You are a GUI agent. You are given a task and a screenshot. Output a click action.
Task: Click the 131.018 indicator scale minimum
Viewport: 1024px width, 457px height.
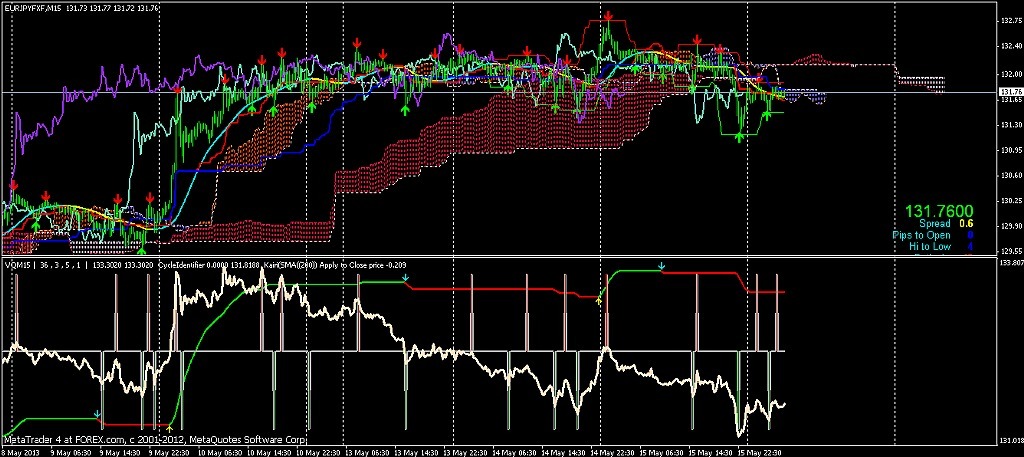click(1011, 441)
